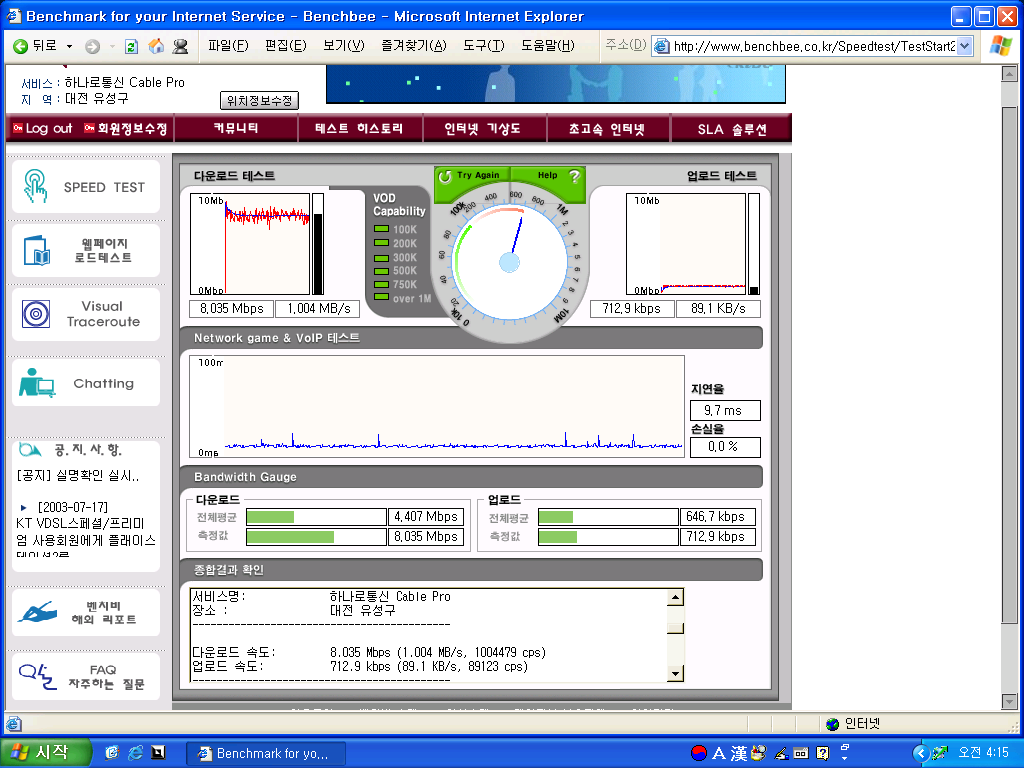The width and height of the screenshot is (1024, 768).
Task: Open the address bar dropdown arrow
Action: point(965,46)
